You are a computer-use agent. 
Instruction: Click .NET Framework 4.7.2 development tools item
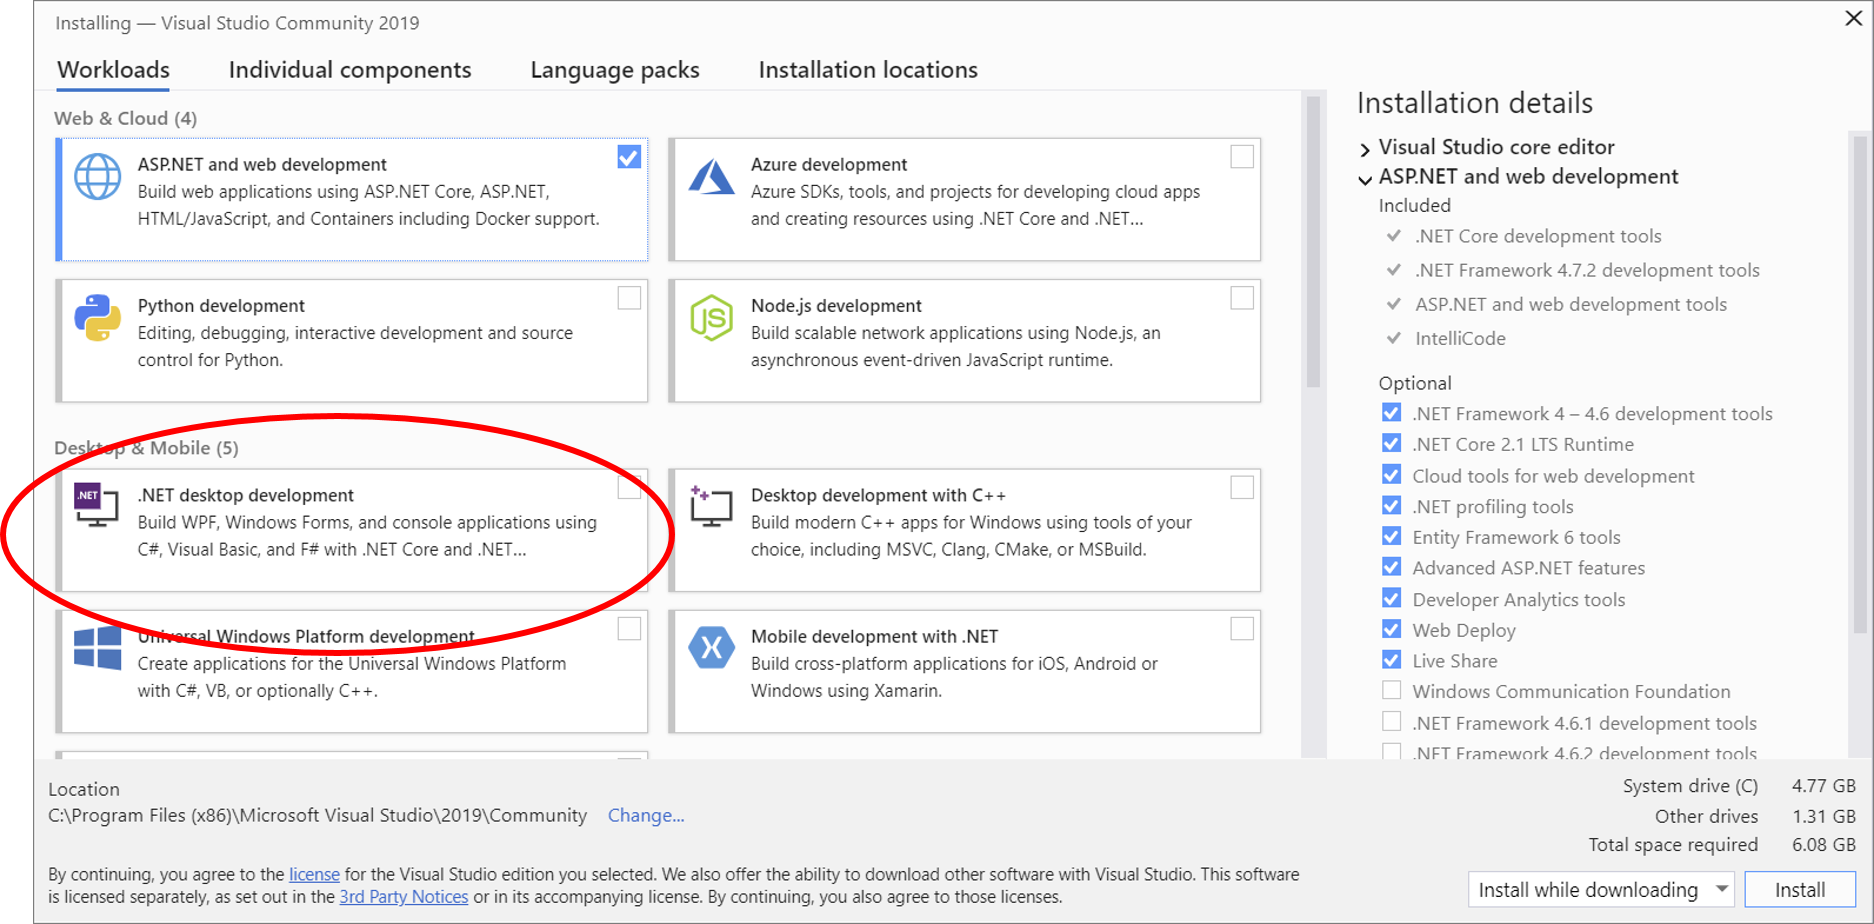click(1587, 270)
